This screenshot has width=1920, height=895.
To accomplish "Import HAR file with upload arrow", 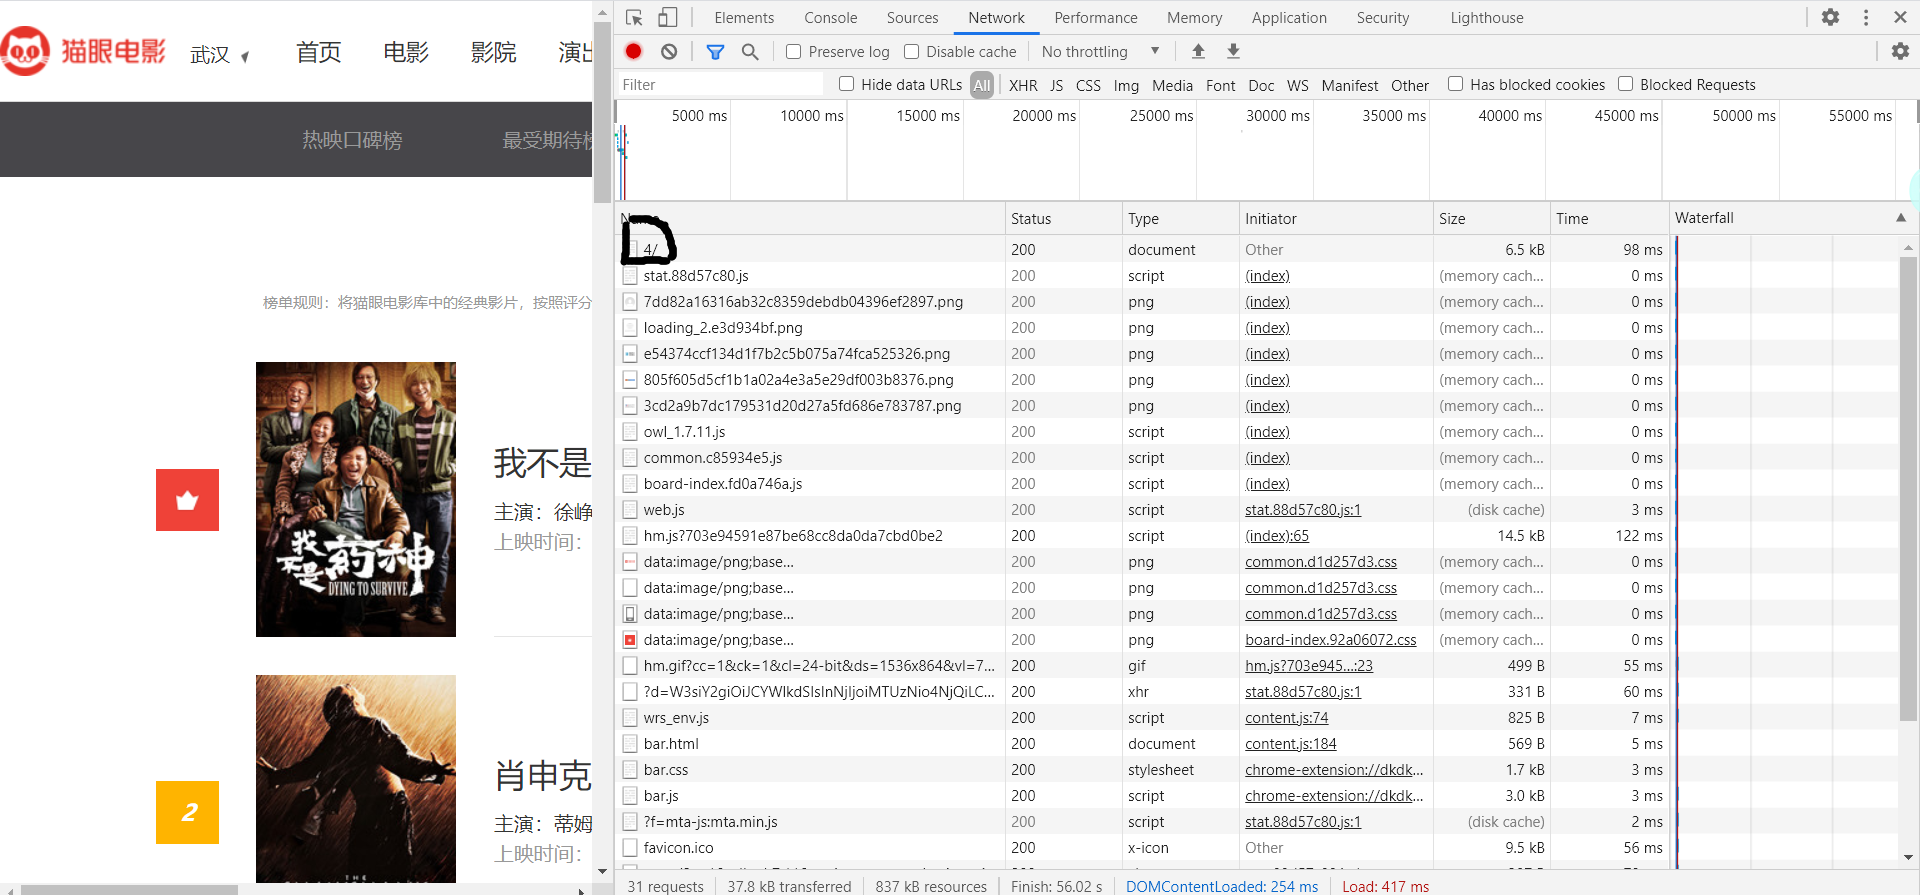I will (1198, 51).
